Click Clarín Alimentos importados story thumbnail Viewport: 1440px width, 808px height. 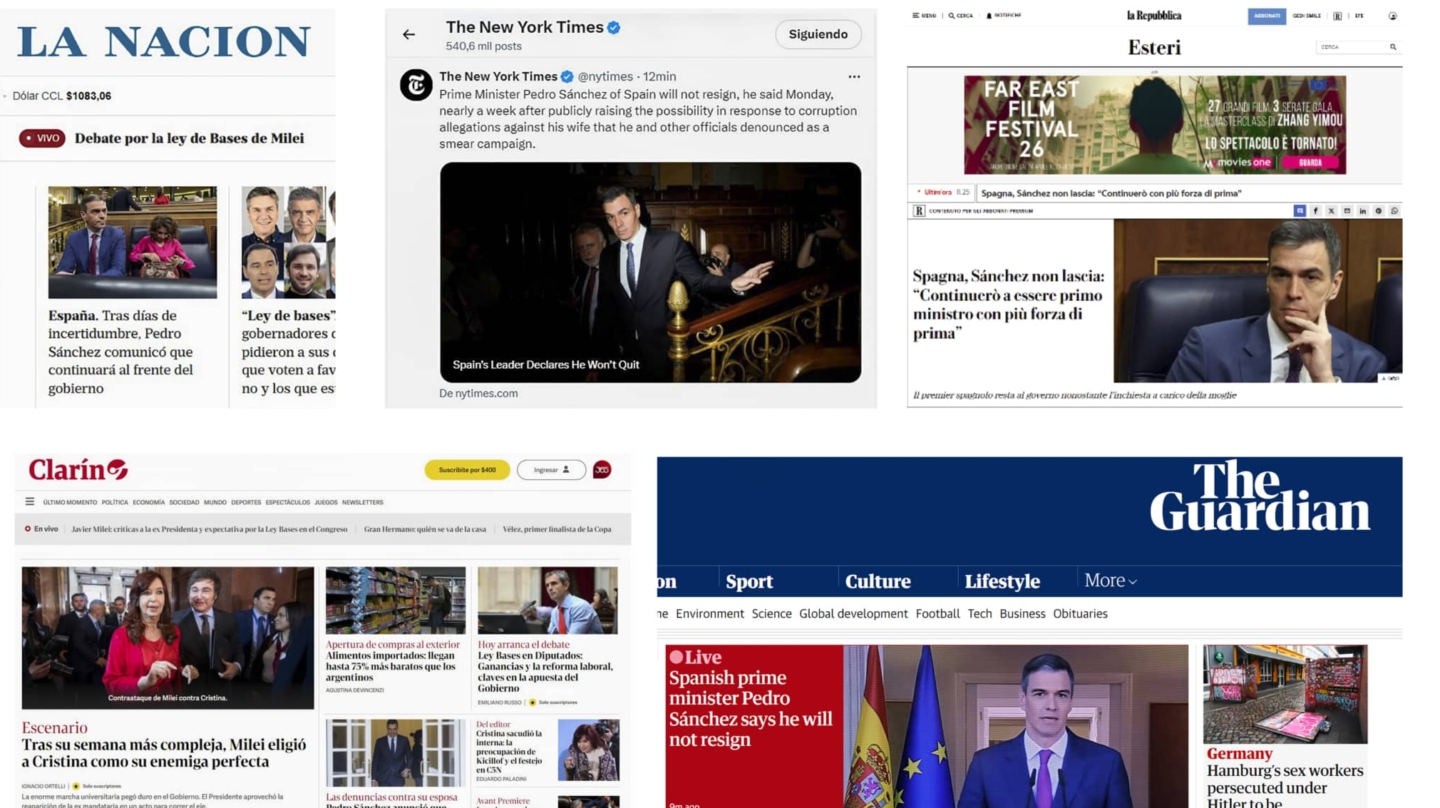[395, 600]
